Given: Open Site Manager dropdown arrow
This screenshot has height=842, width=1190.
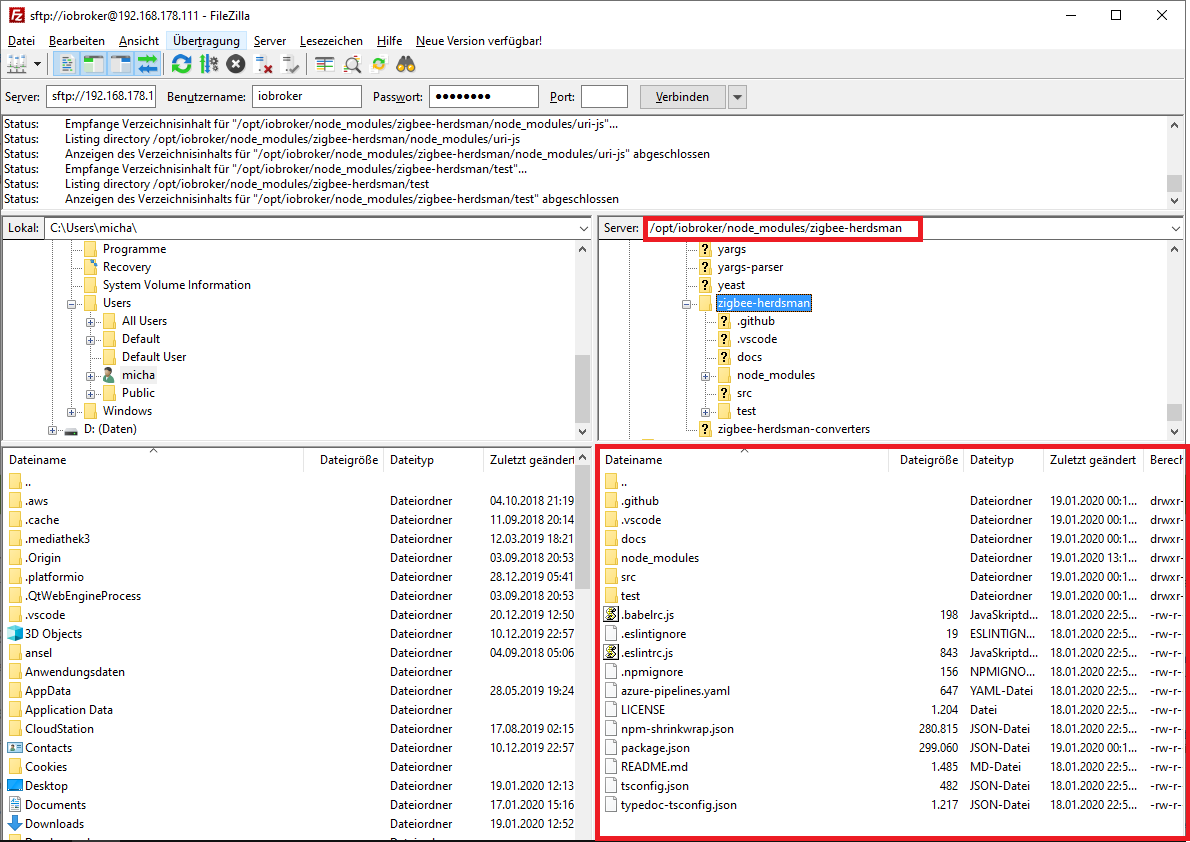Looking at the screenshot, I should click(x=37, y=65).
